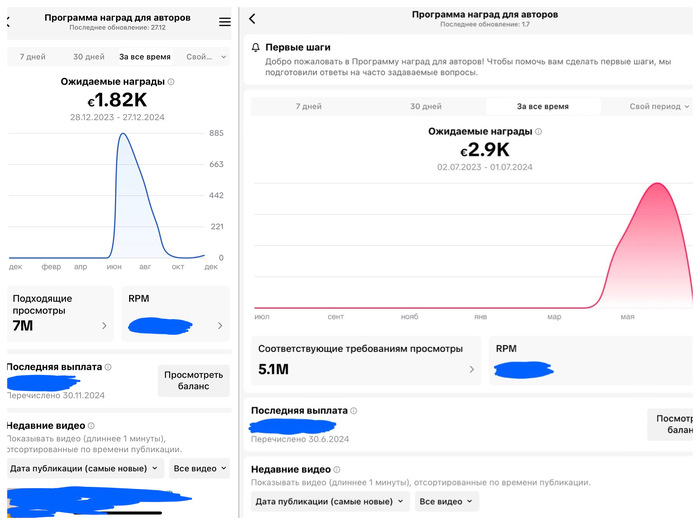This screenshot has height=525, width=700.
Task: Open the hamburger menu in left panel
Action: (x=225, y=21)
